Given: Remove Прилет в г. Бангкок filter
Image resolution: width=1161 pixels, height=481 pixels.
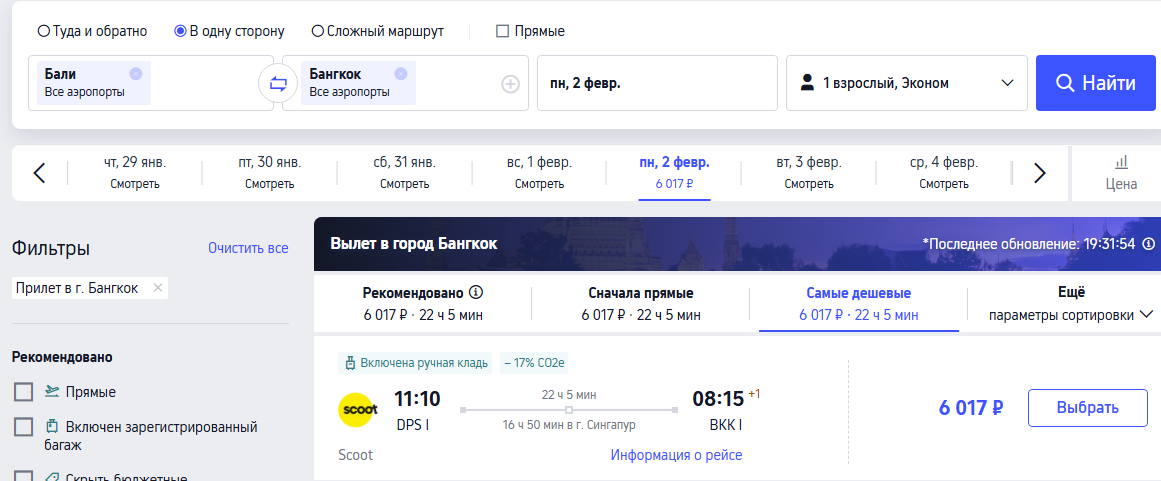Looking at the screenshot, I should click(x=158, y=288).
